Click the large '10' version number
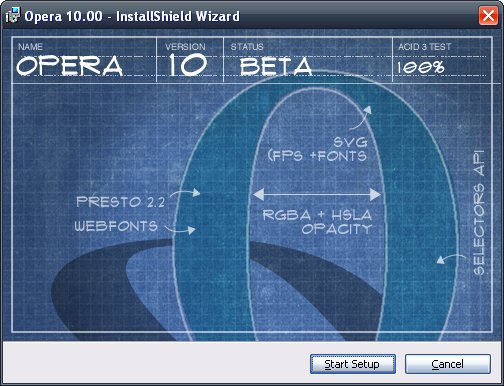Image resolution: width=504 pixels, height=386 pixels. click(x=187, y=65)
